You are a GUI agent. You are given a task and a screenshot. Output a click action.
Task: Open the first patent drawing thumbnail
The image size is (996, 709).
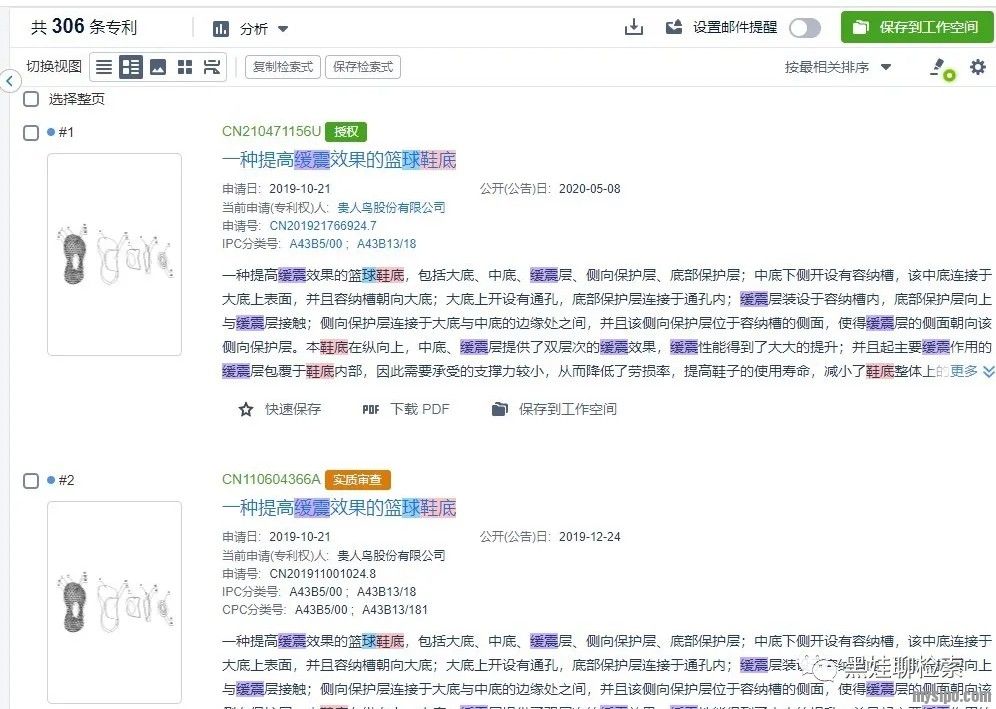pos(114,254)
